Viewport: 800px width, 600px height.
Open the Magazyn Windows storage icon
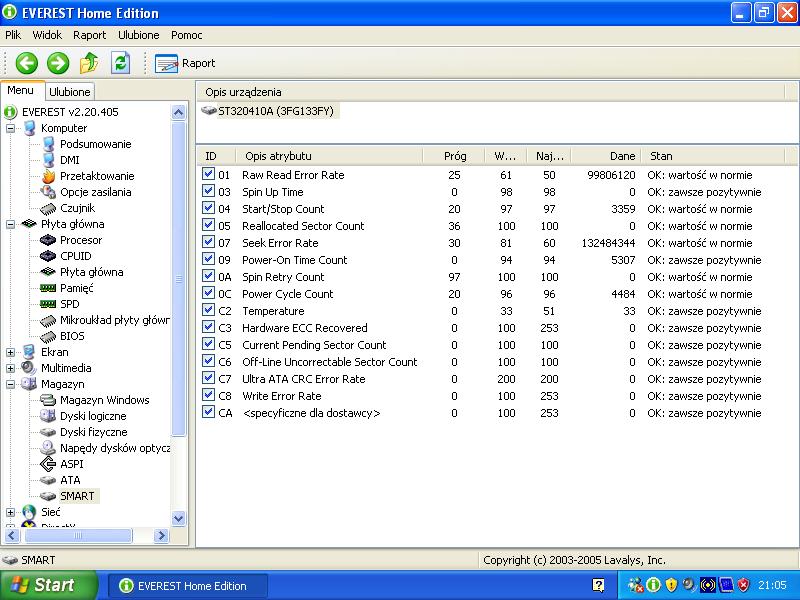(x=48, y=400)
